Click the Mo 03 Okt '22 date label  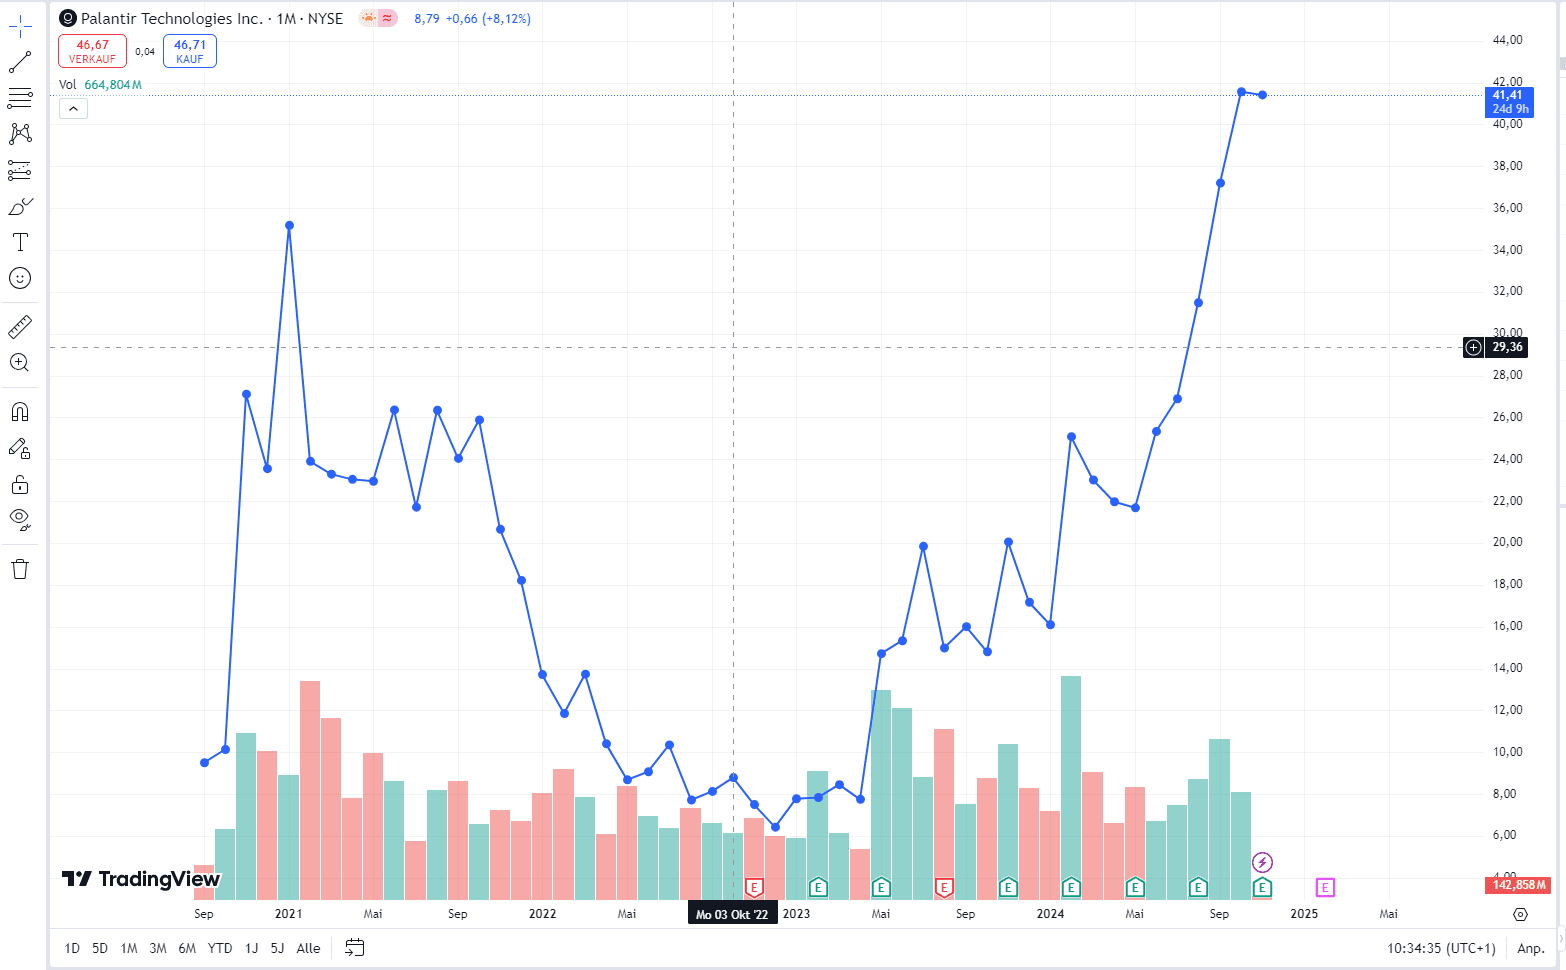(732, 914)
